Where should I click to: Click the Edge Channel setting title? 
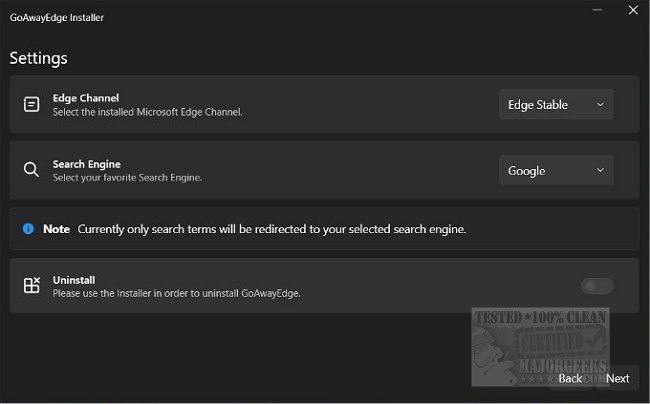[86, 98]
